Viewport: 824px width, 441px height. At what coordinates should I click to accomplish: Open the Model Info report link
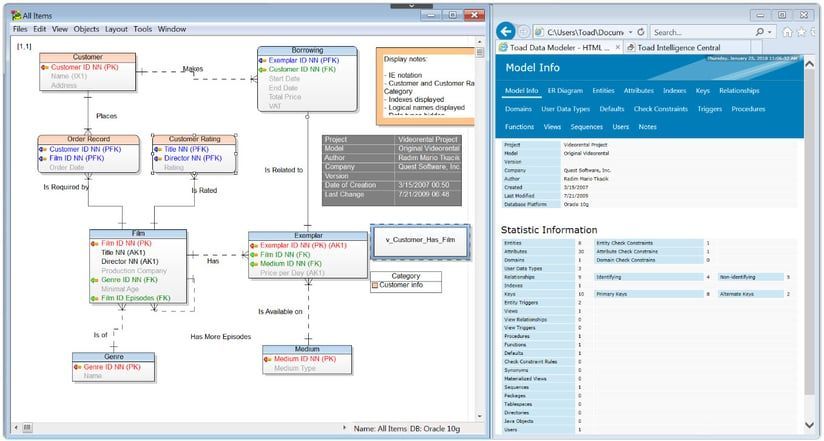(521, 90)
